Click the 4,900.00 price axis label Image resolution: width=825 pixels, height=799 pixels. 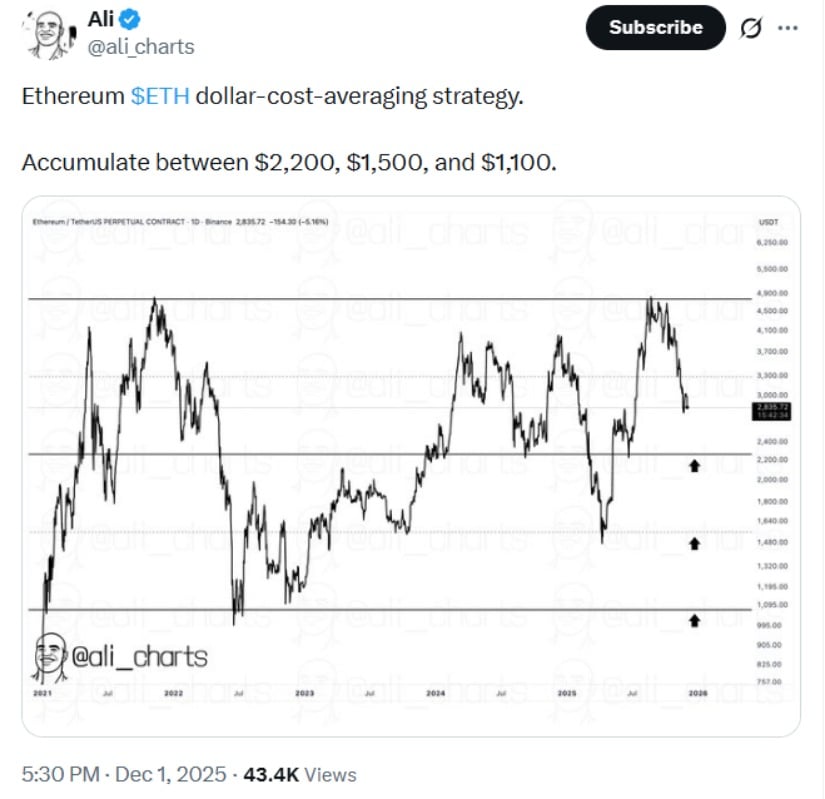(772, 293)
